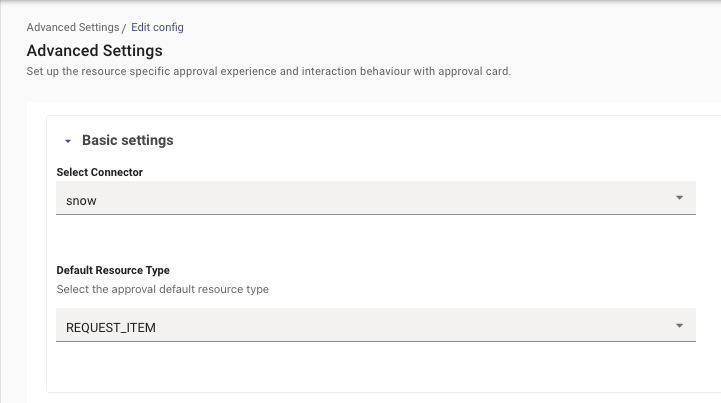The height and width of the screenshot is (403, 721).
Task: Click the description text about approval experience
Action: click(269, 71)
